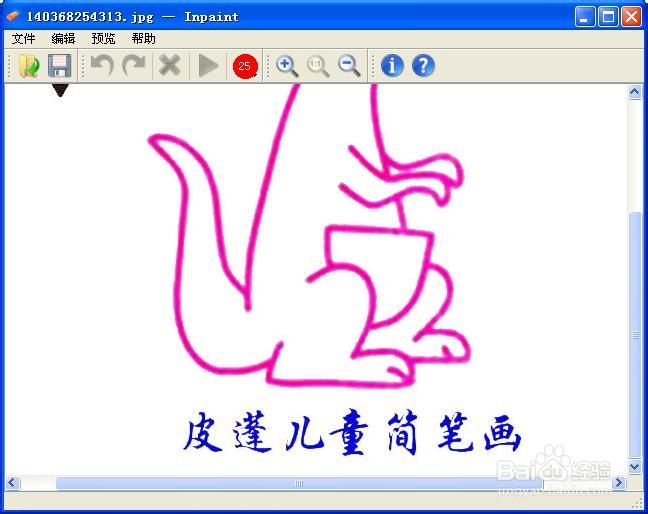This screenshot has height=514, width=648.
Task: Click the vertical scrollbar thumb
Action: coord(635,335)
